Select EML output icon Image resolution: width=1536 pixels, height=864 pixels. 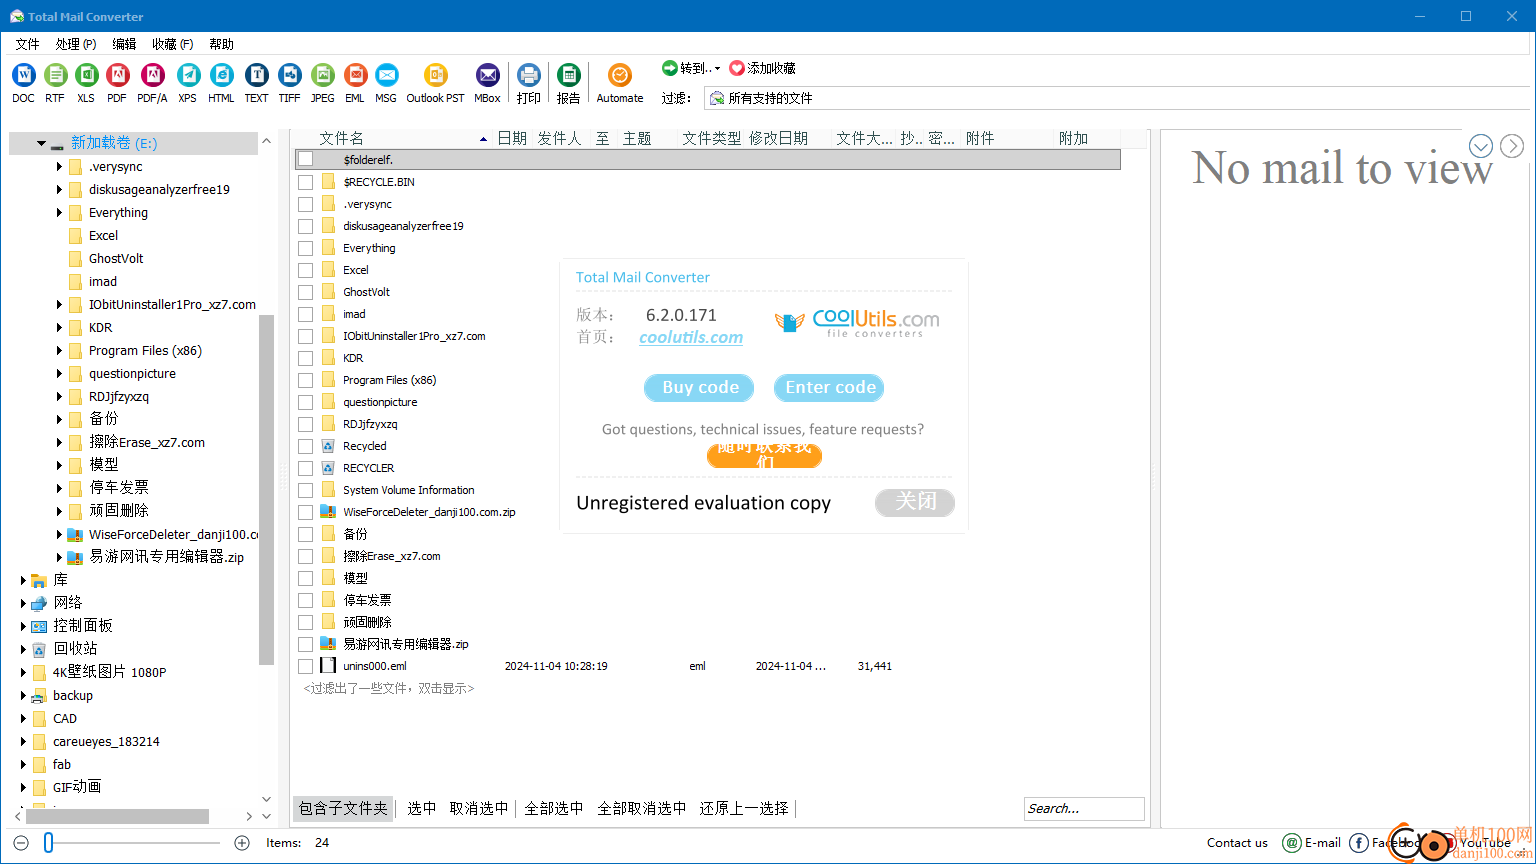(x=355, y=75)
